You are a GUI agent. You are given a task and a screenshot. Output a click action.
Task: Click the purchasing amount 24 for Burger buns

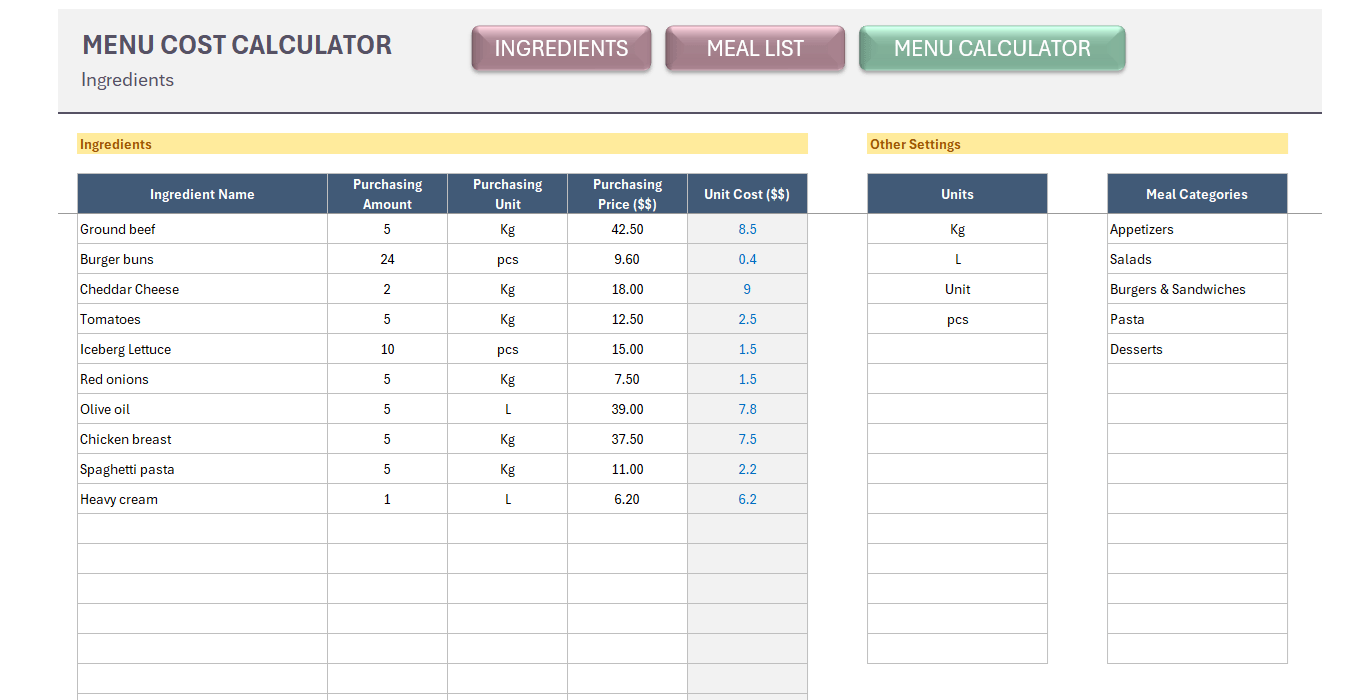(x=387, y=259)
